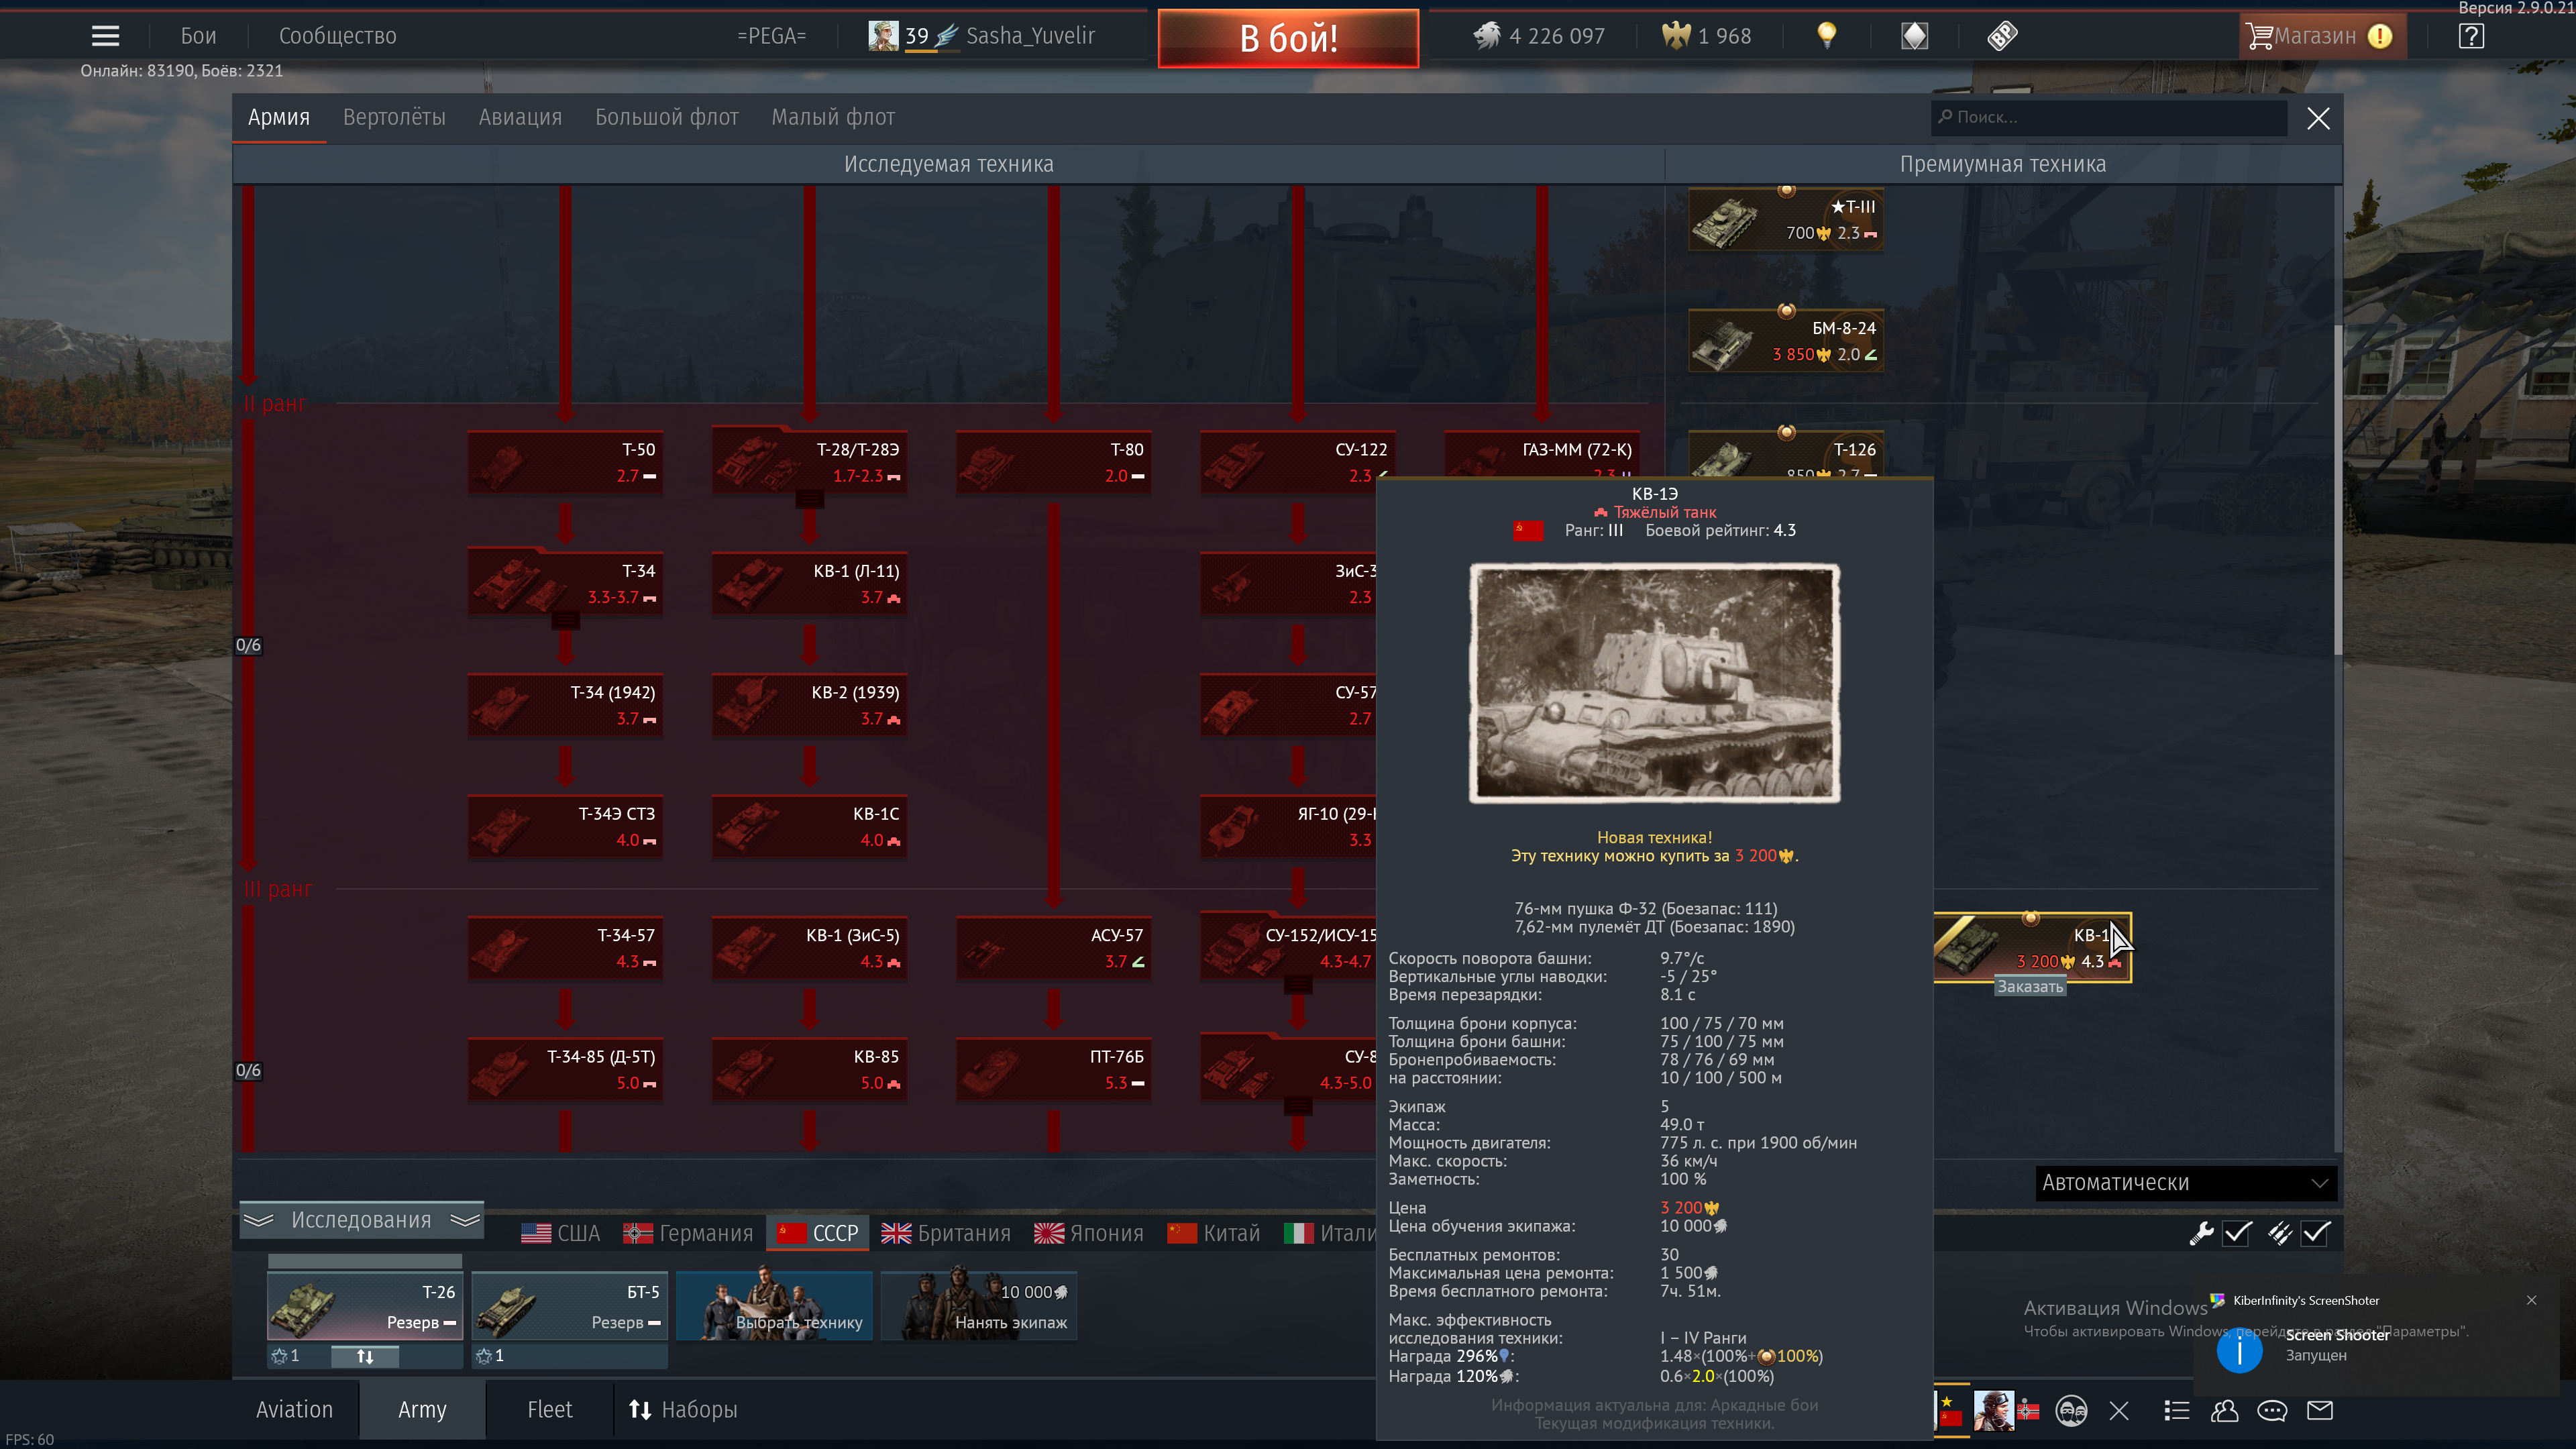Image resolution: width=2576 pixels, height=1449 pixels.
Task: Switch to the Большой флот tab
Action: coord(667,117)
